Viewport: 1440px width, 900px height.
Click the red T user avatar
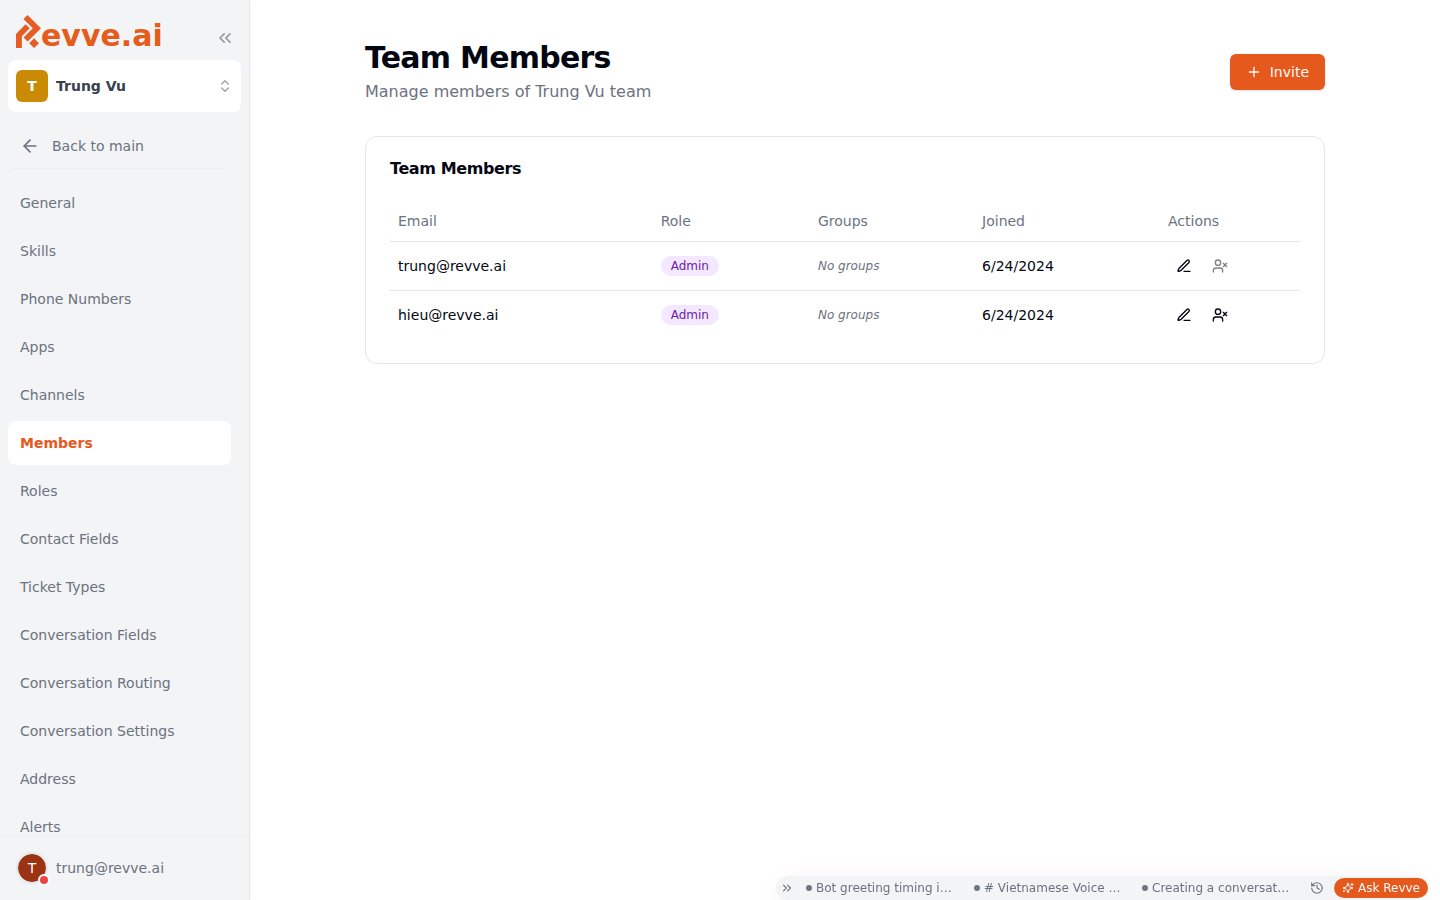(x=32, y=868)
